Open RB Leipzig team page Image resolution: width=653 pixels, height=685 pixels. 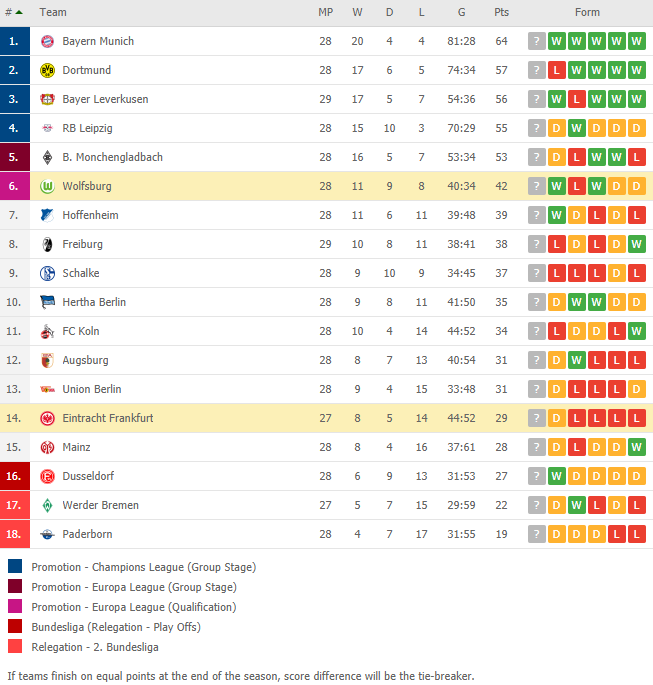pyautogui.click(x=87, y=128)
